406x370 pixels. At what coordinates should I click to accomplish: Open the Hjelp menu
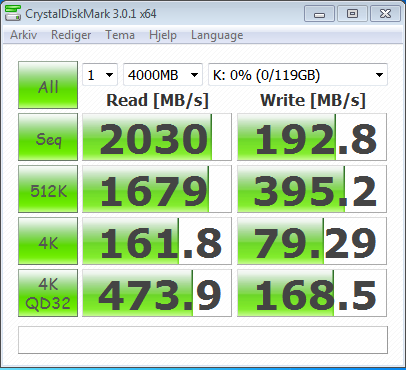pyautogui.click(x=163, y=35)
